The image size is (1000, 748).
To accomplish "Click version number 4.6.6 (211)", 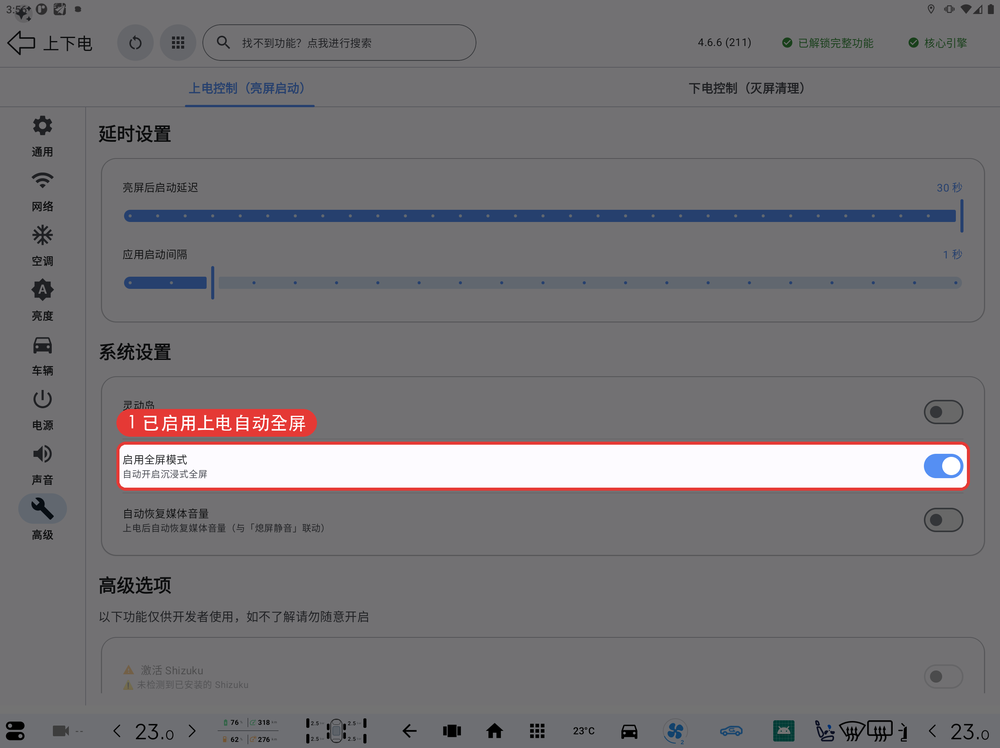I will pyautogui.click(x=724, y=43).
